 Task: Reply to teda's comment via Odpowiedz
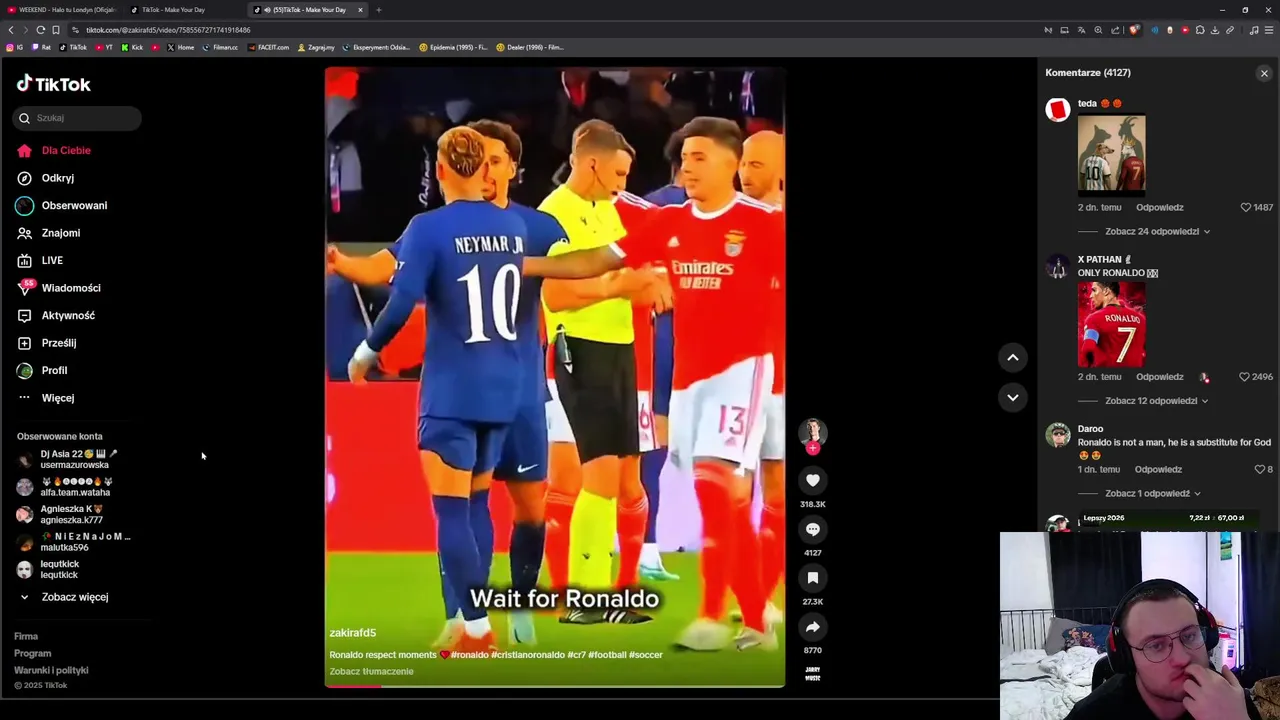1159,207
